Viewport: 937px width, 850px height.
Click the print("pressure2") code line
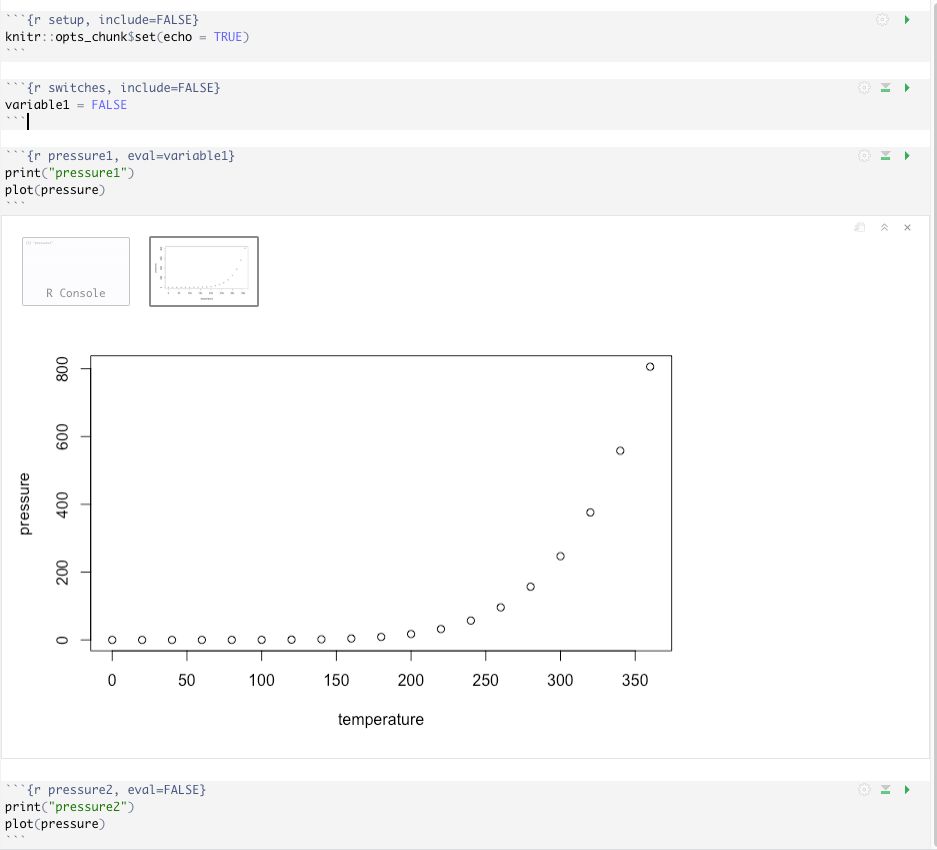tap(69, 807)
